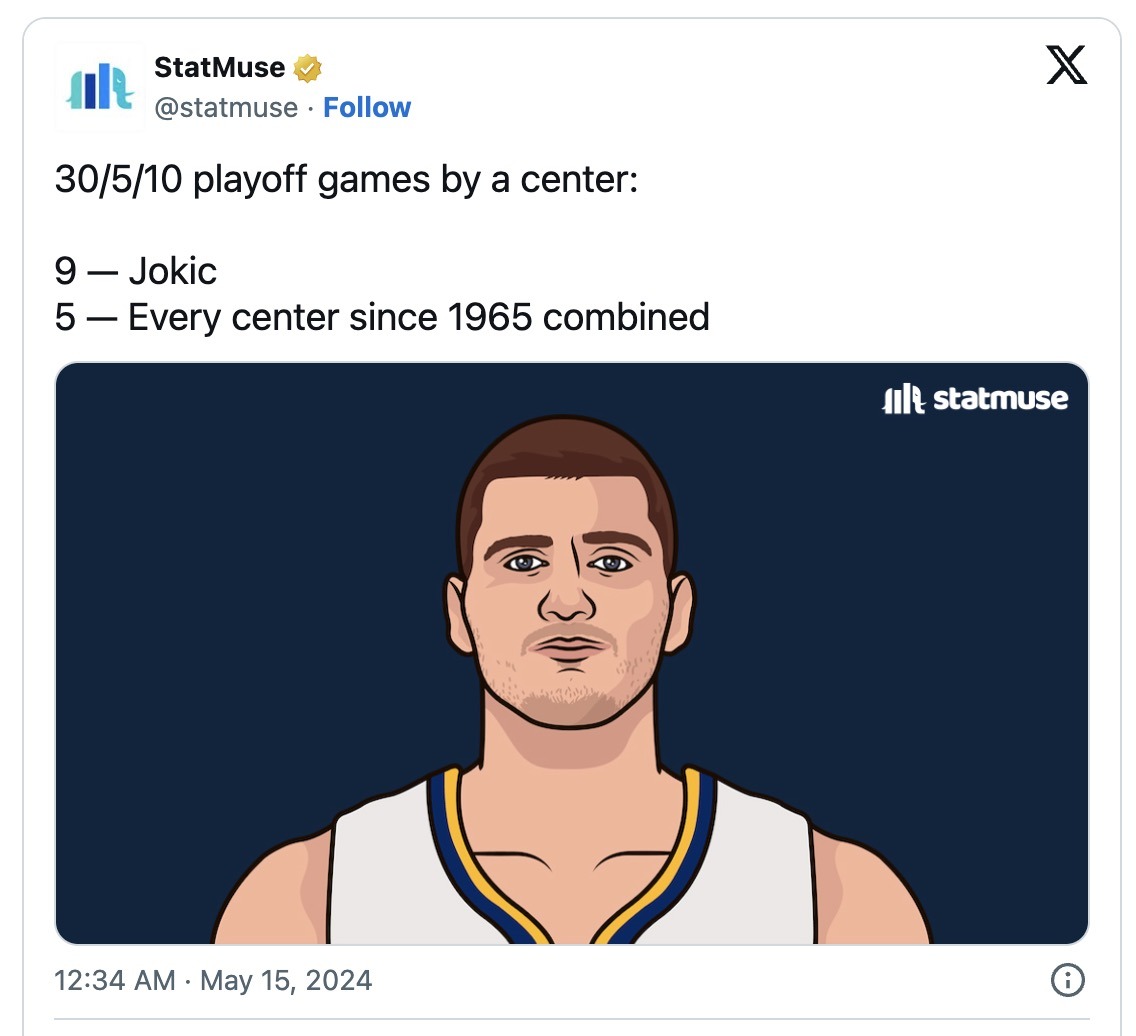Click the dark navy image background
Screen dimensions: 1136x1036
tap(217, 580)
